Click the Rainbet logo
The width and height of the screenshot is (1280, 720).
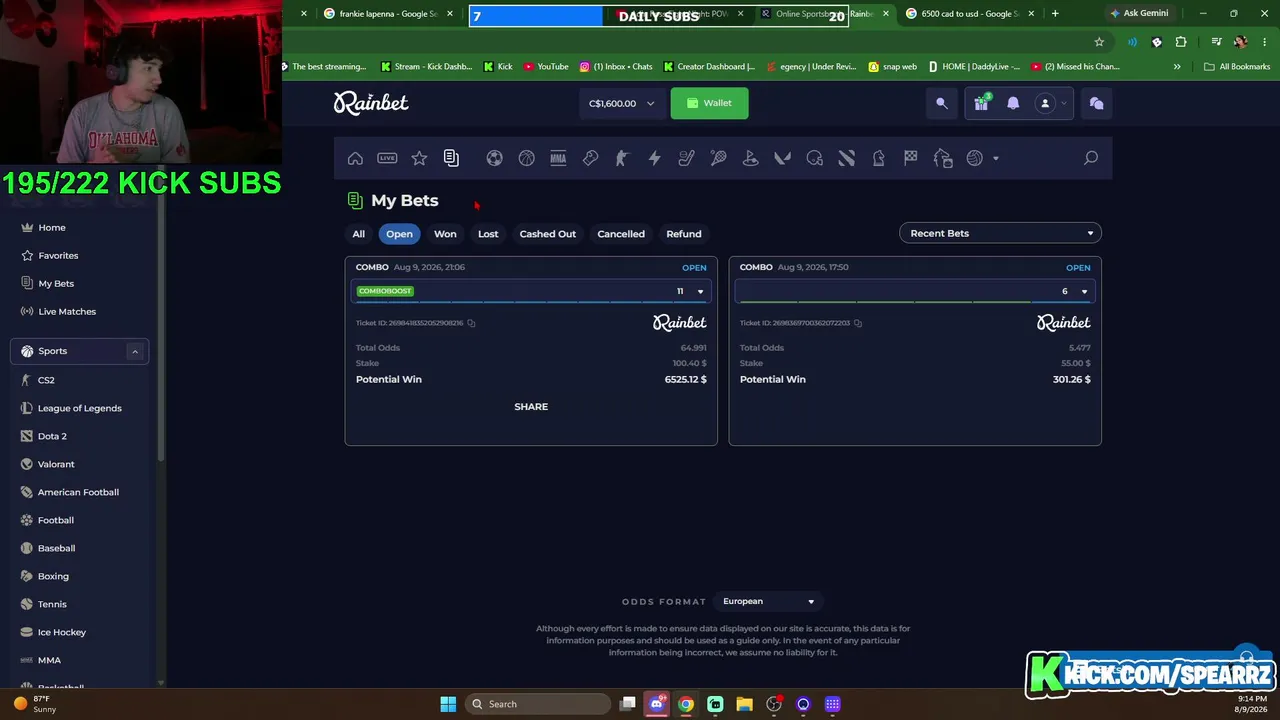coord(371,102)
